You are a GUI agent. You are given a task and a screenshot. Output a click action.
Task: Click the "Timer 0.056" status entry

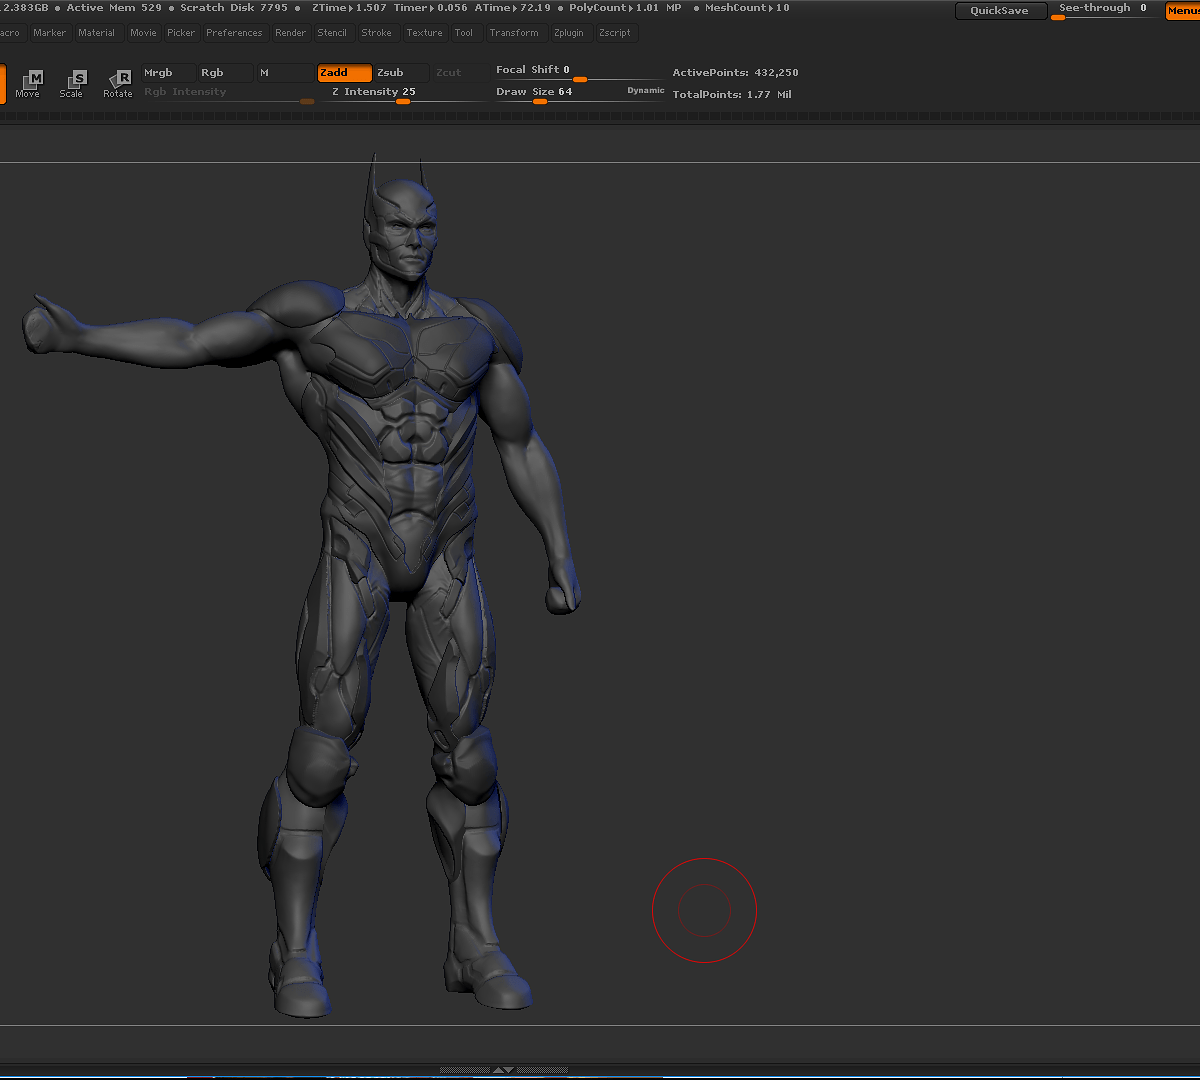coord(430,8)
